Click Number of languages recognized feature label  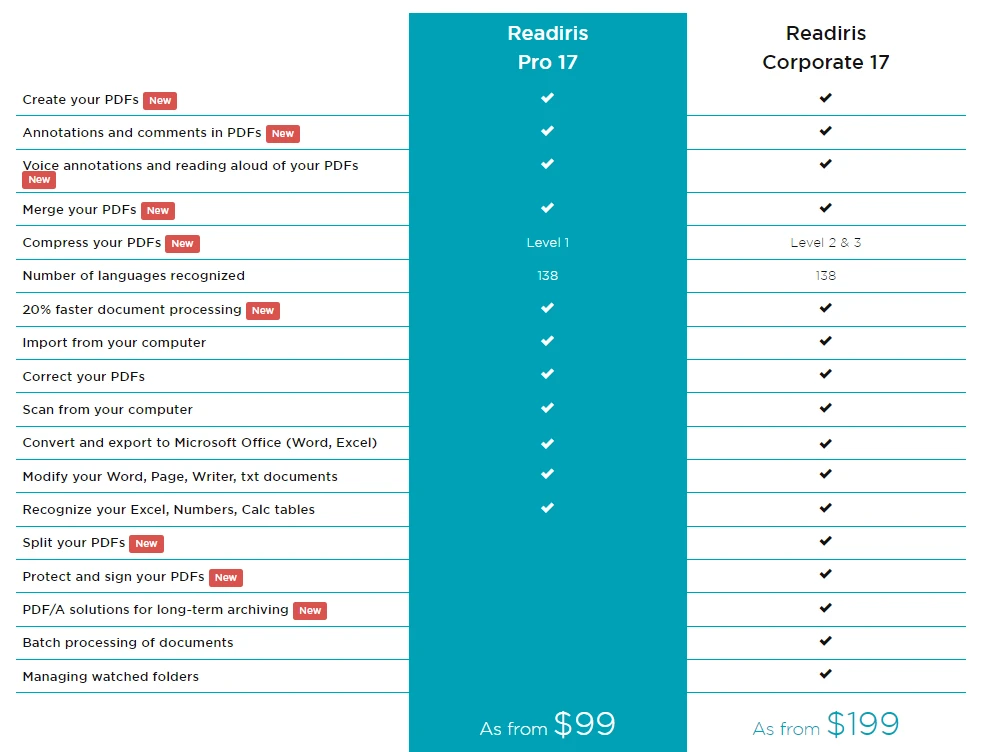[x=133, y=276]
